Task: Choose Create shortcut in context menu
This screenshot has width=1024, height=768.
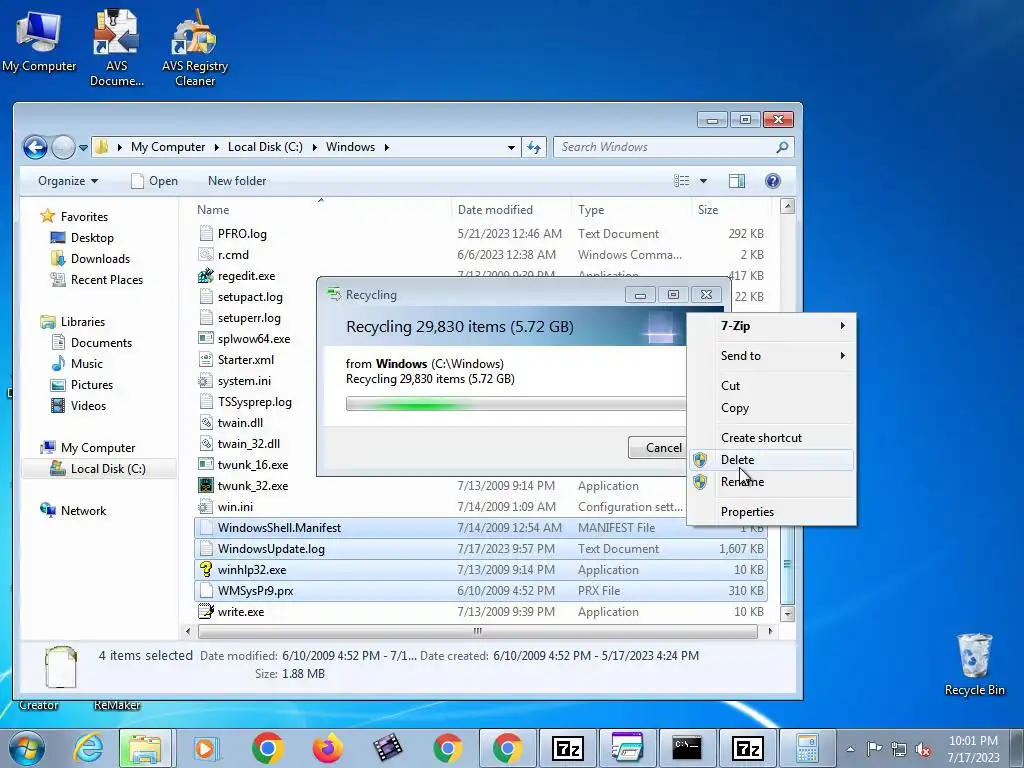Action: [x=771, y=438]
